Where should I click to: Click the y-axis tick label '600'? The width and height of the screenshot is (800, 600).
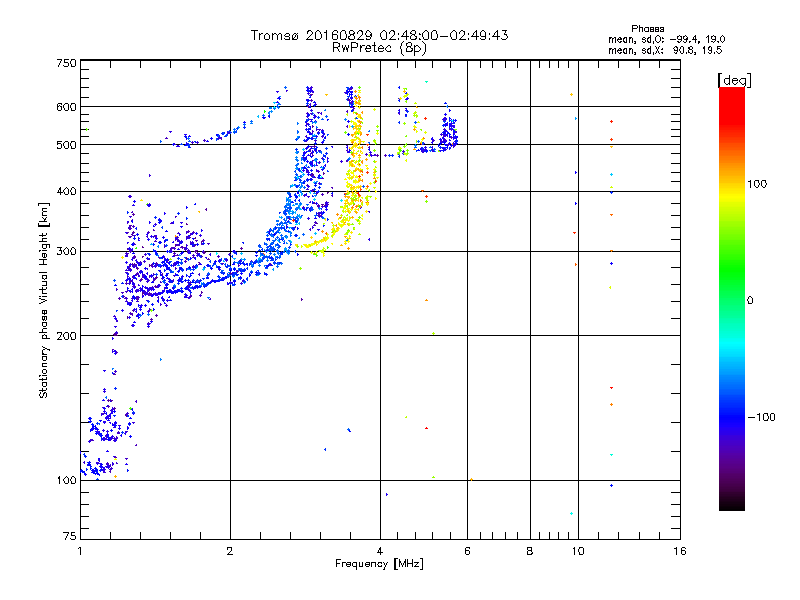pos(67,107)
